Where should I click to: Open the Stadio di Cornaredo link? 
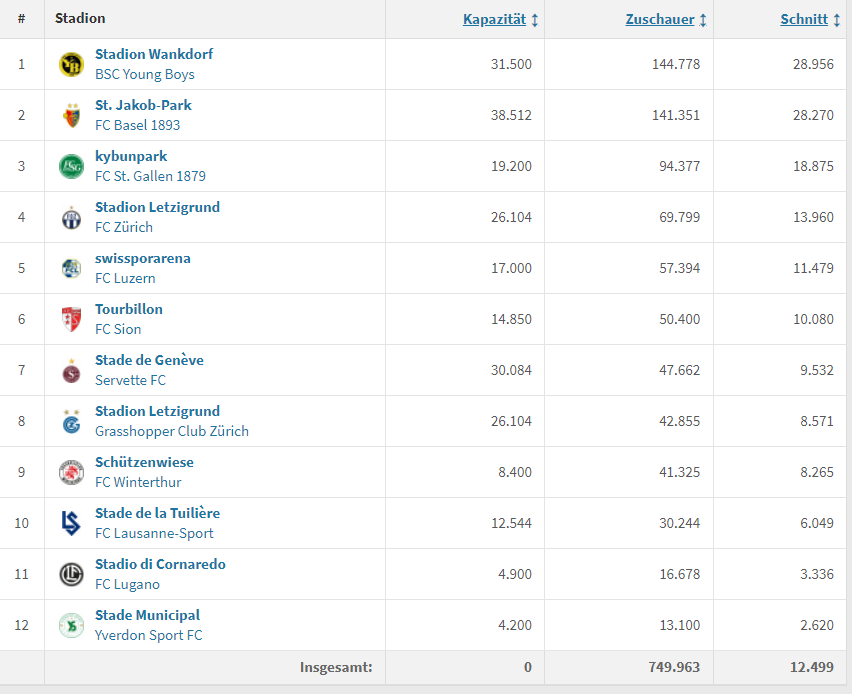point(160,565)
